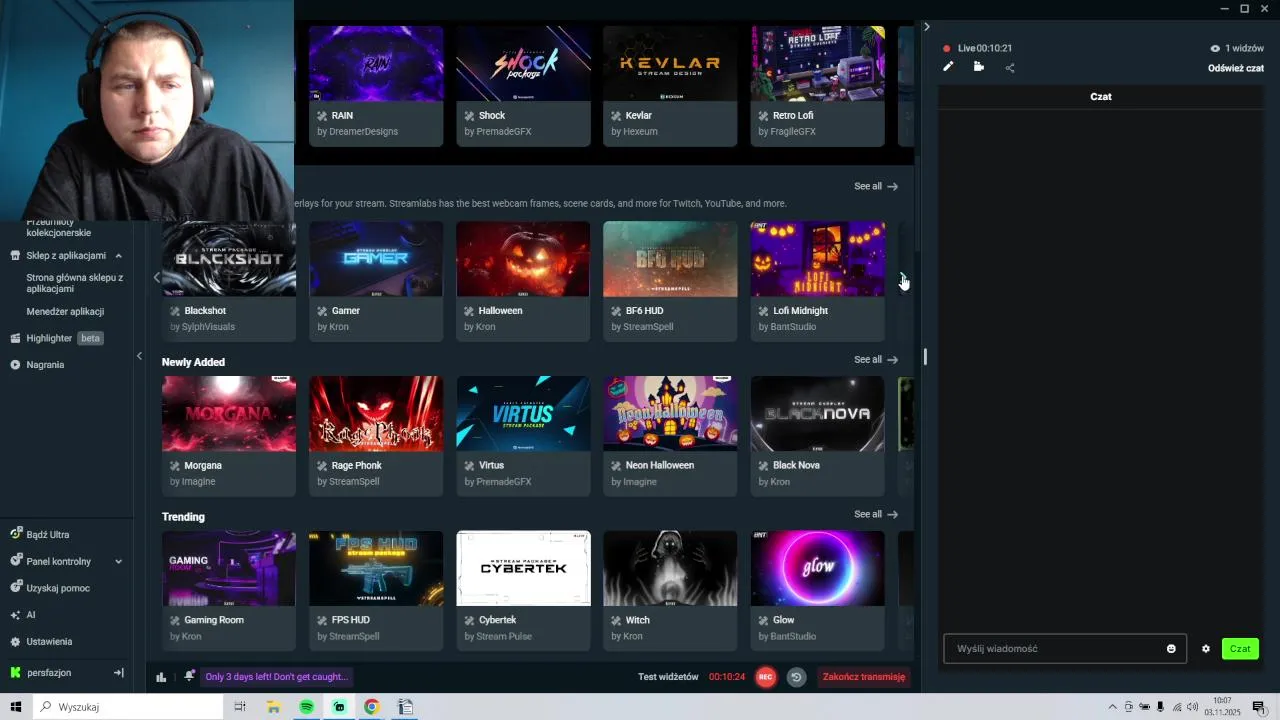The width and height of the screenshot is (1280, 720).
Task: Open the Virtus overlay thumbnail
Action: pos(523,414)
